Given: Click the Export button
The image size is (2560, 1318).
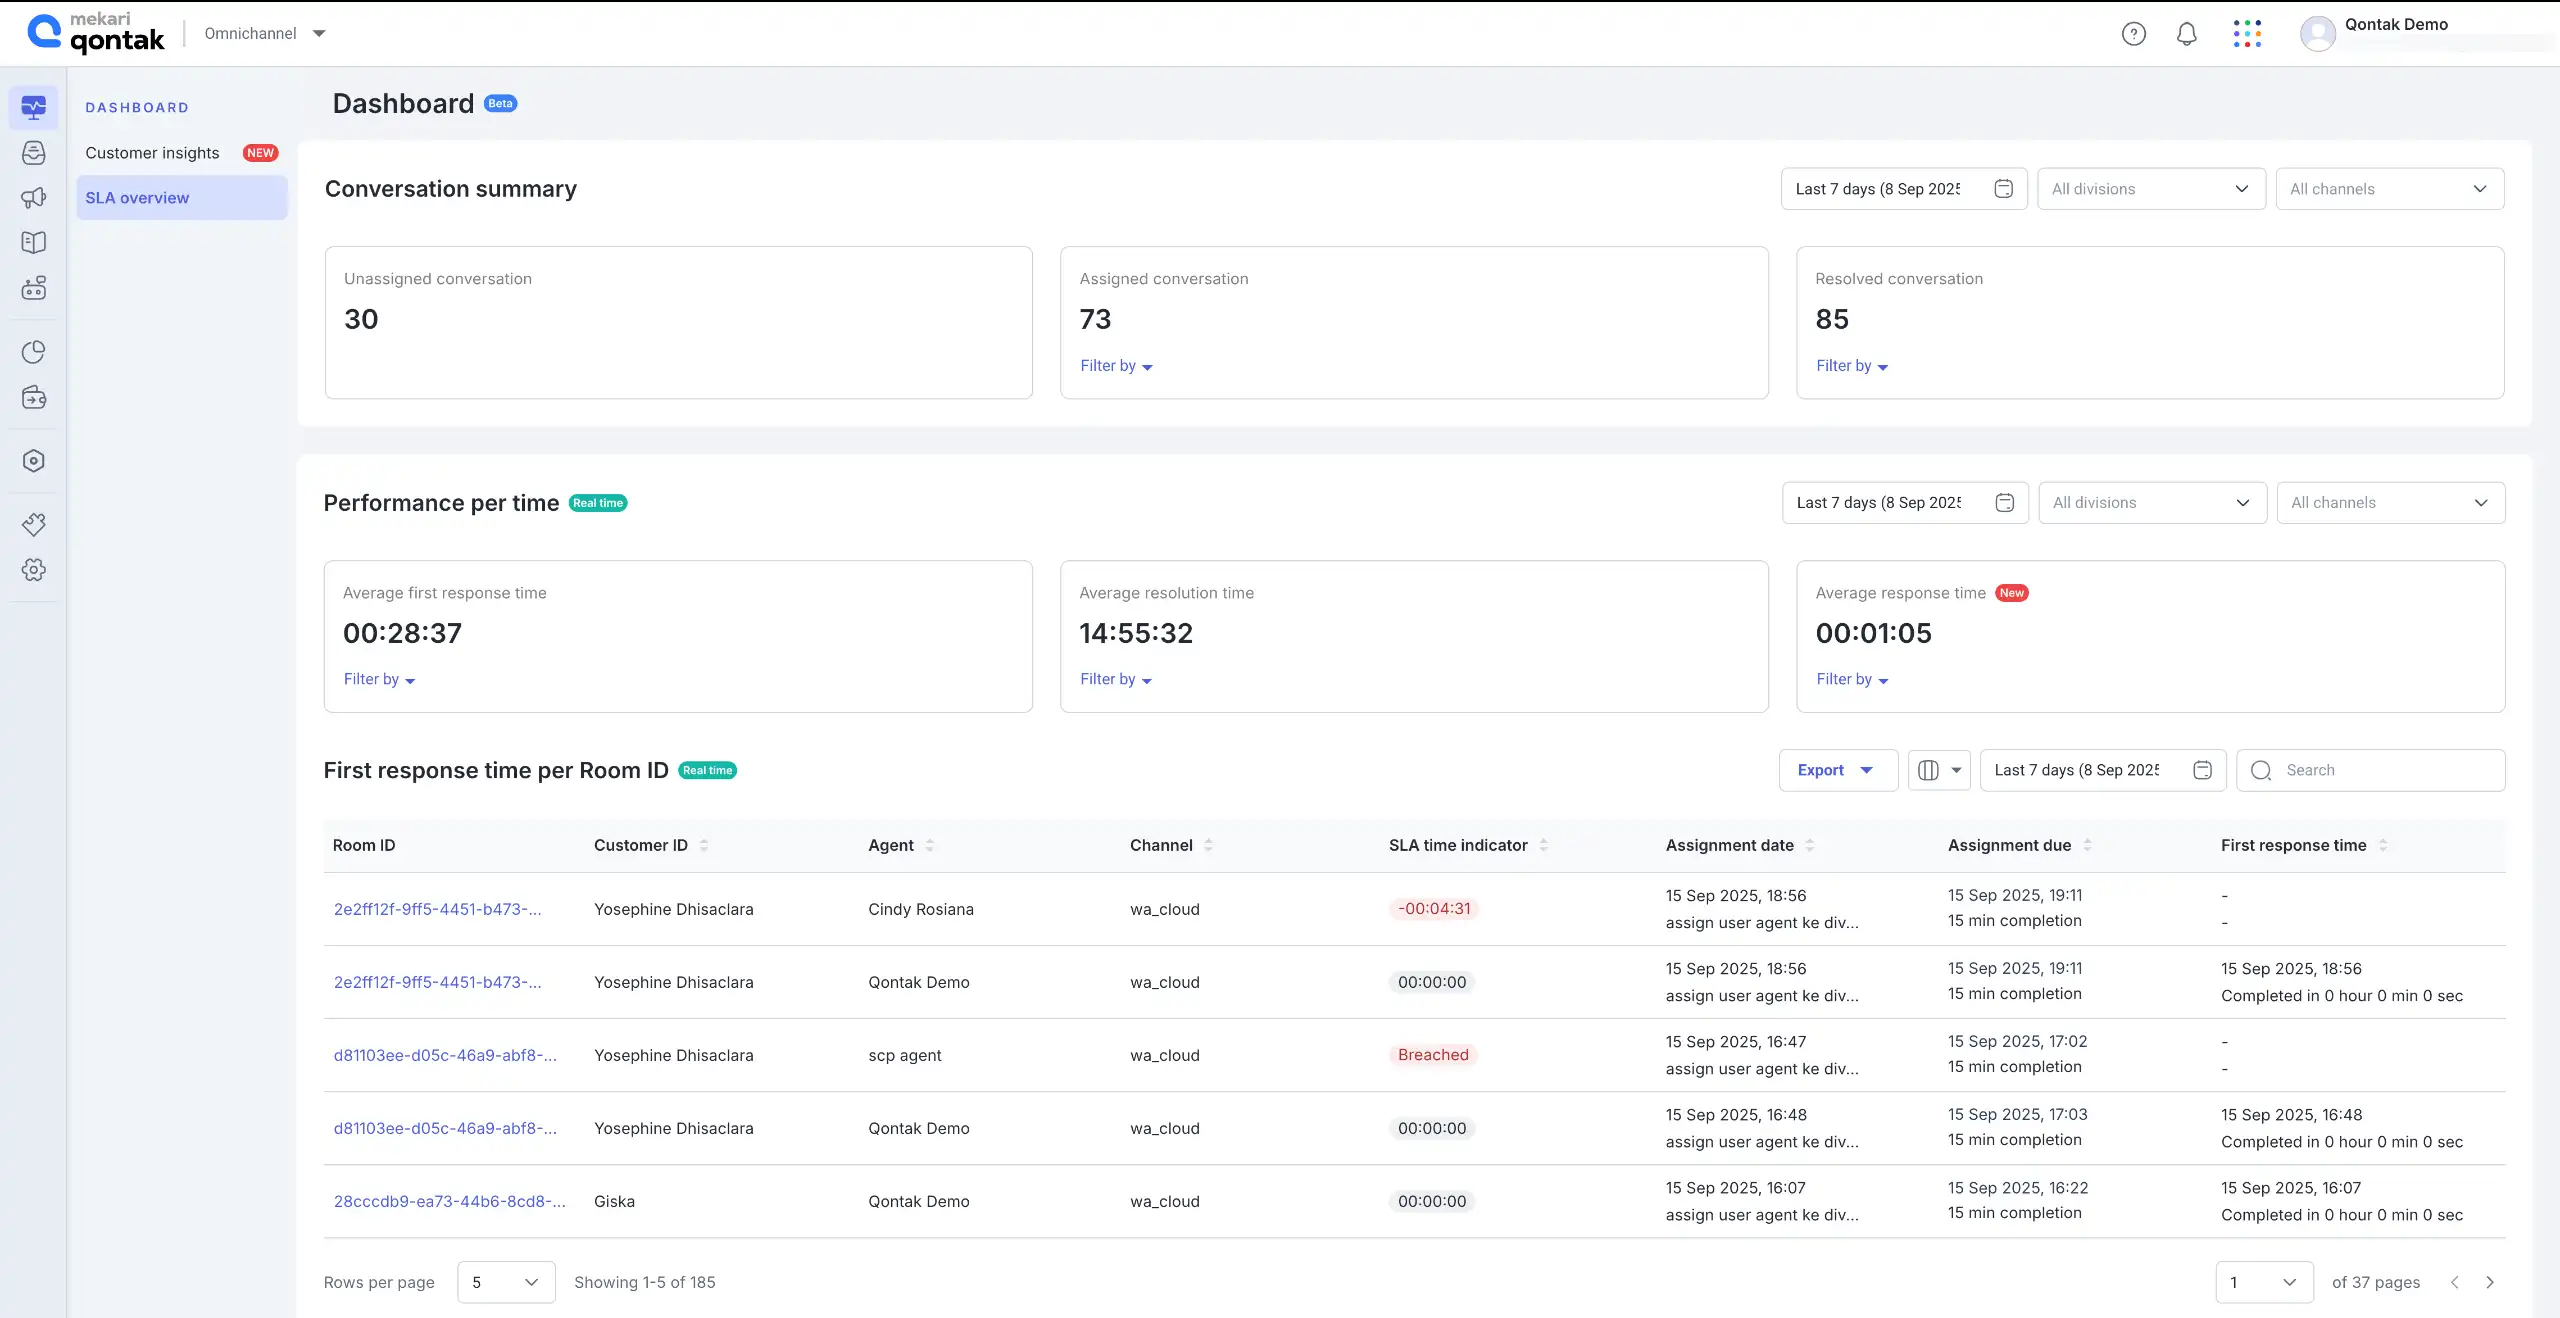Looking at the screenshot, I should 1836,770.
